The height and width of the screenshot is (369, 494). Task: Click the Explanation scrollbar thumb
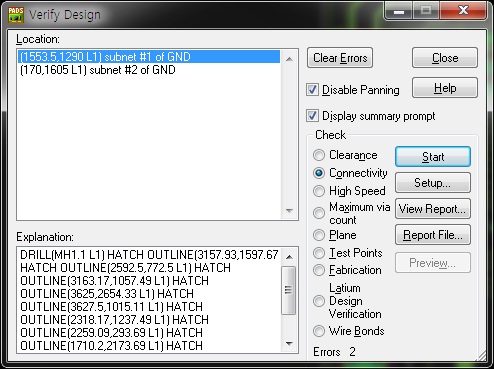click(289, 290)
